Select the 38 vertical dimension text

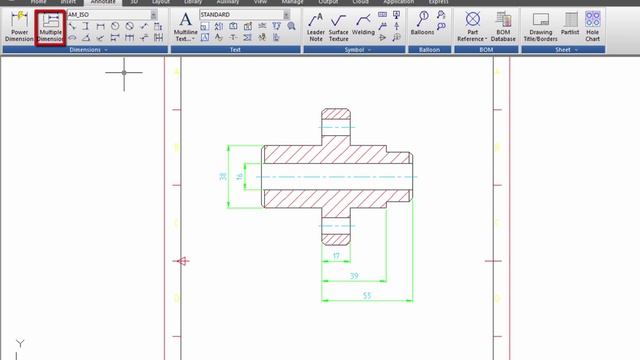(222, 176)
